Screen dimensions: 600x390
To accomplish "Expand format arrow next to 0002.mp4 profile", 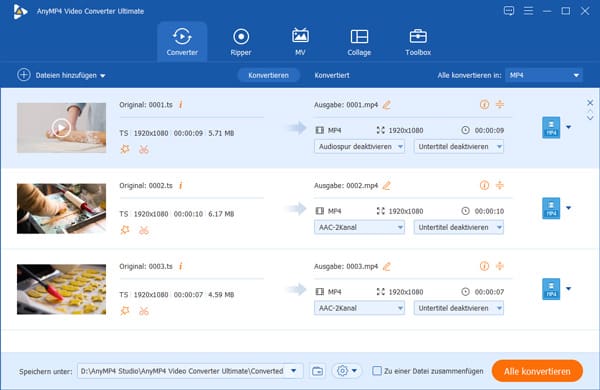I will [x=569, y=208].
